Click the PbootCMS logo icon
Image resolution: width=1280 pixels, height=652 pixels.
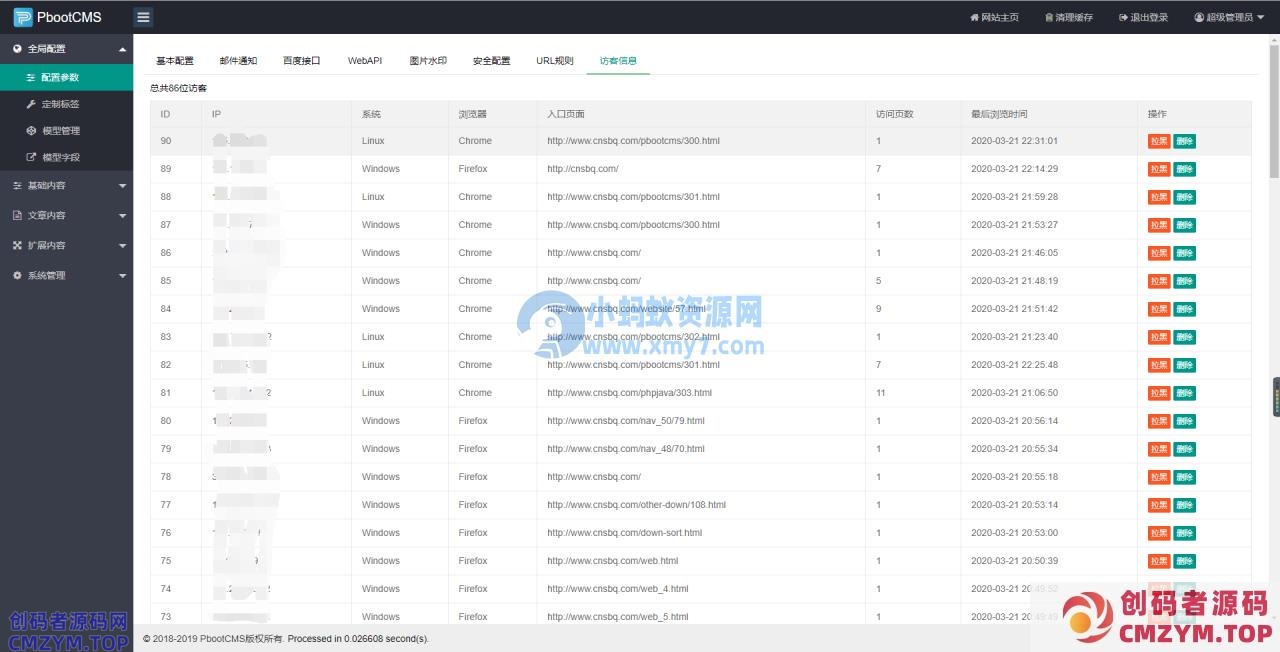23,17
